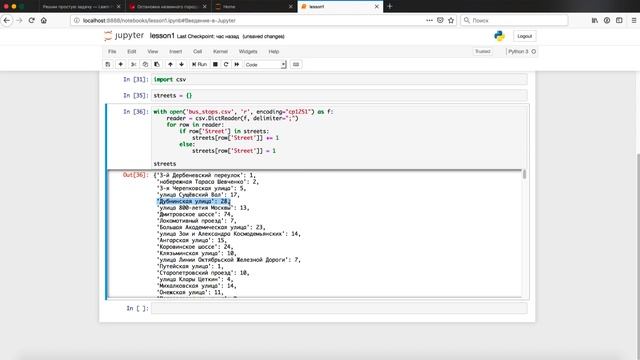640x360 pixels.
Task: Open page actions three-dots menu in address bar
Action: (x=429, y=20)
